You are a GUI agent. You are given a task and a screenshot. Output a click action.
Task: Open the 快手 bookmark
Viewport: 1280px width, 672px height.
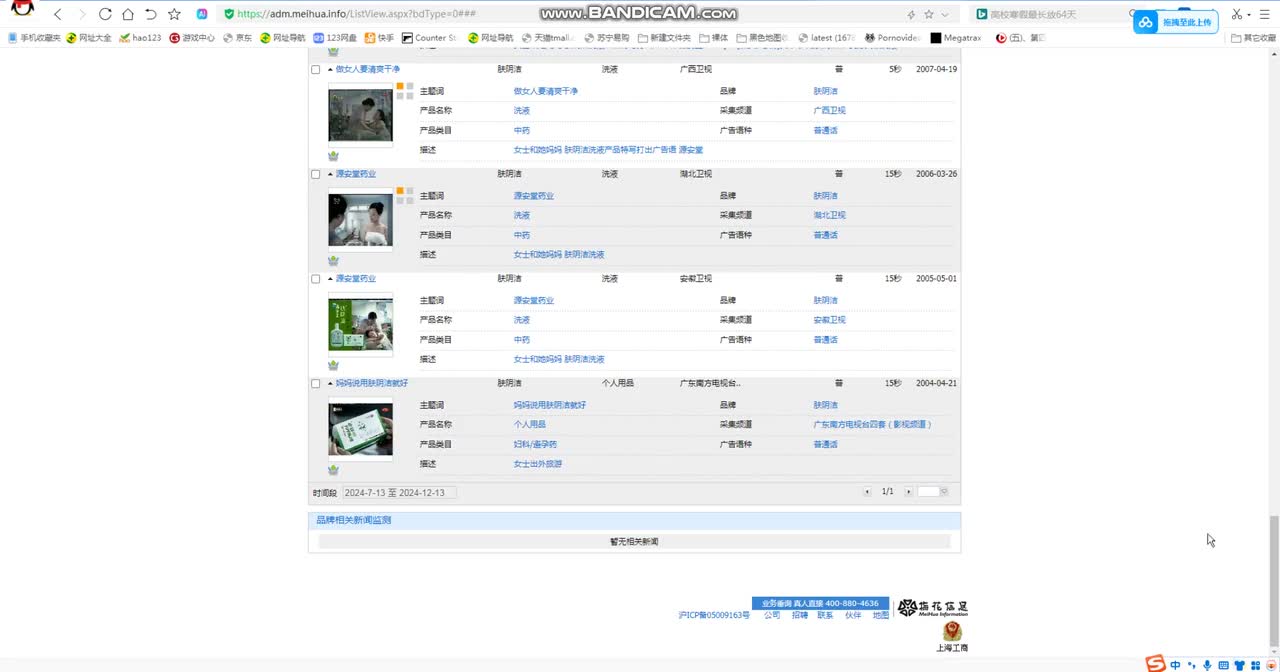[x=380, y=38]
